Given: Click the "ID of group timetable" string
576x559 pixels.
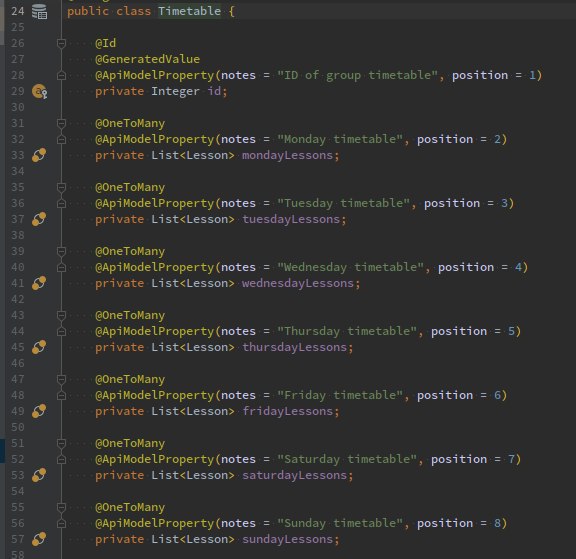Looking at the screenshot, I should 357,75.
